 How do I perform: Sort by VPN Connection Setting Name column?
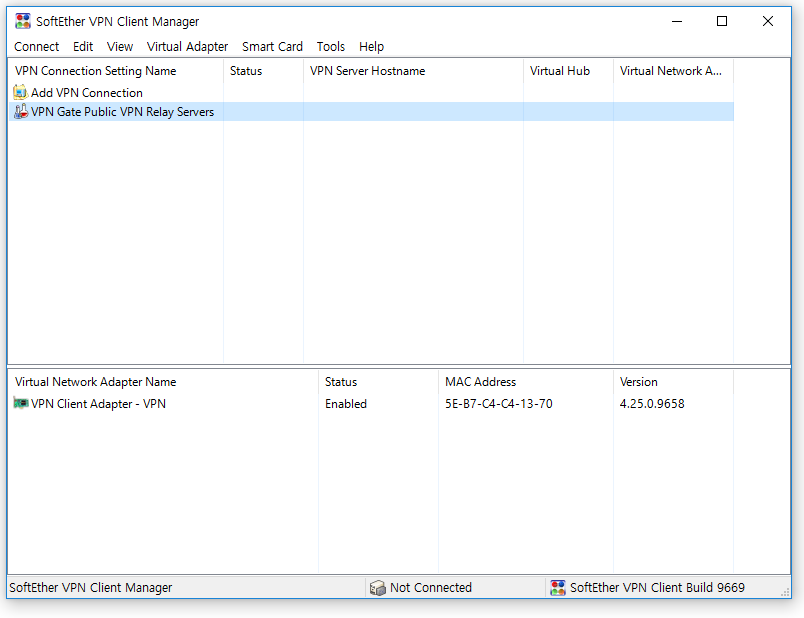pyautogui.click(x=116, y=71)
